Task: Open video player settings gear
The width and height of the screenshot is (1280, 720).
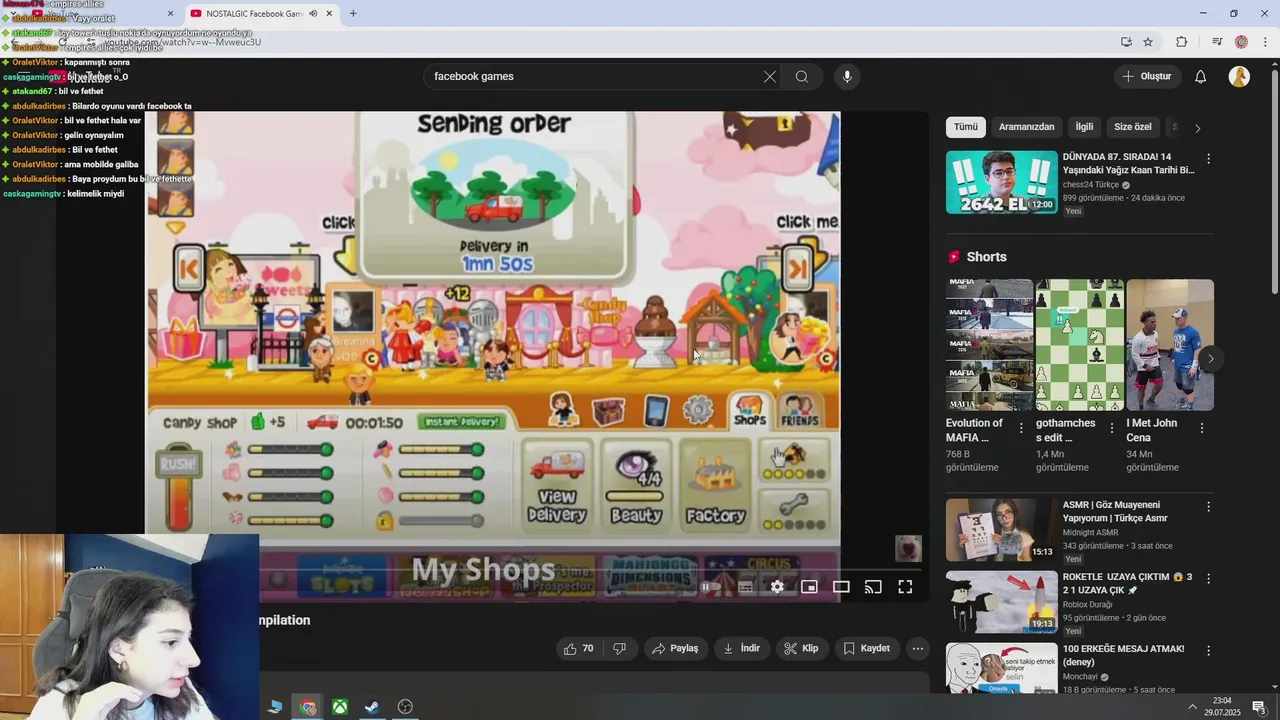Action: 777,587
